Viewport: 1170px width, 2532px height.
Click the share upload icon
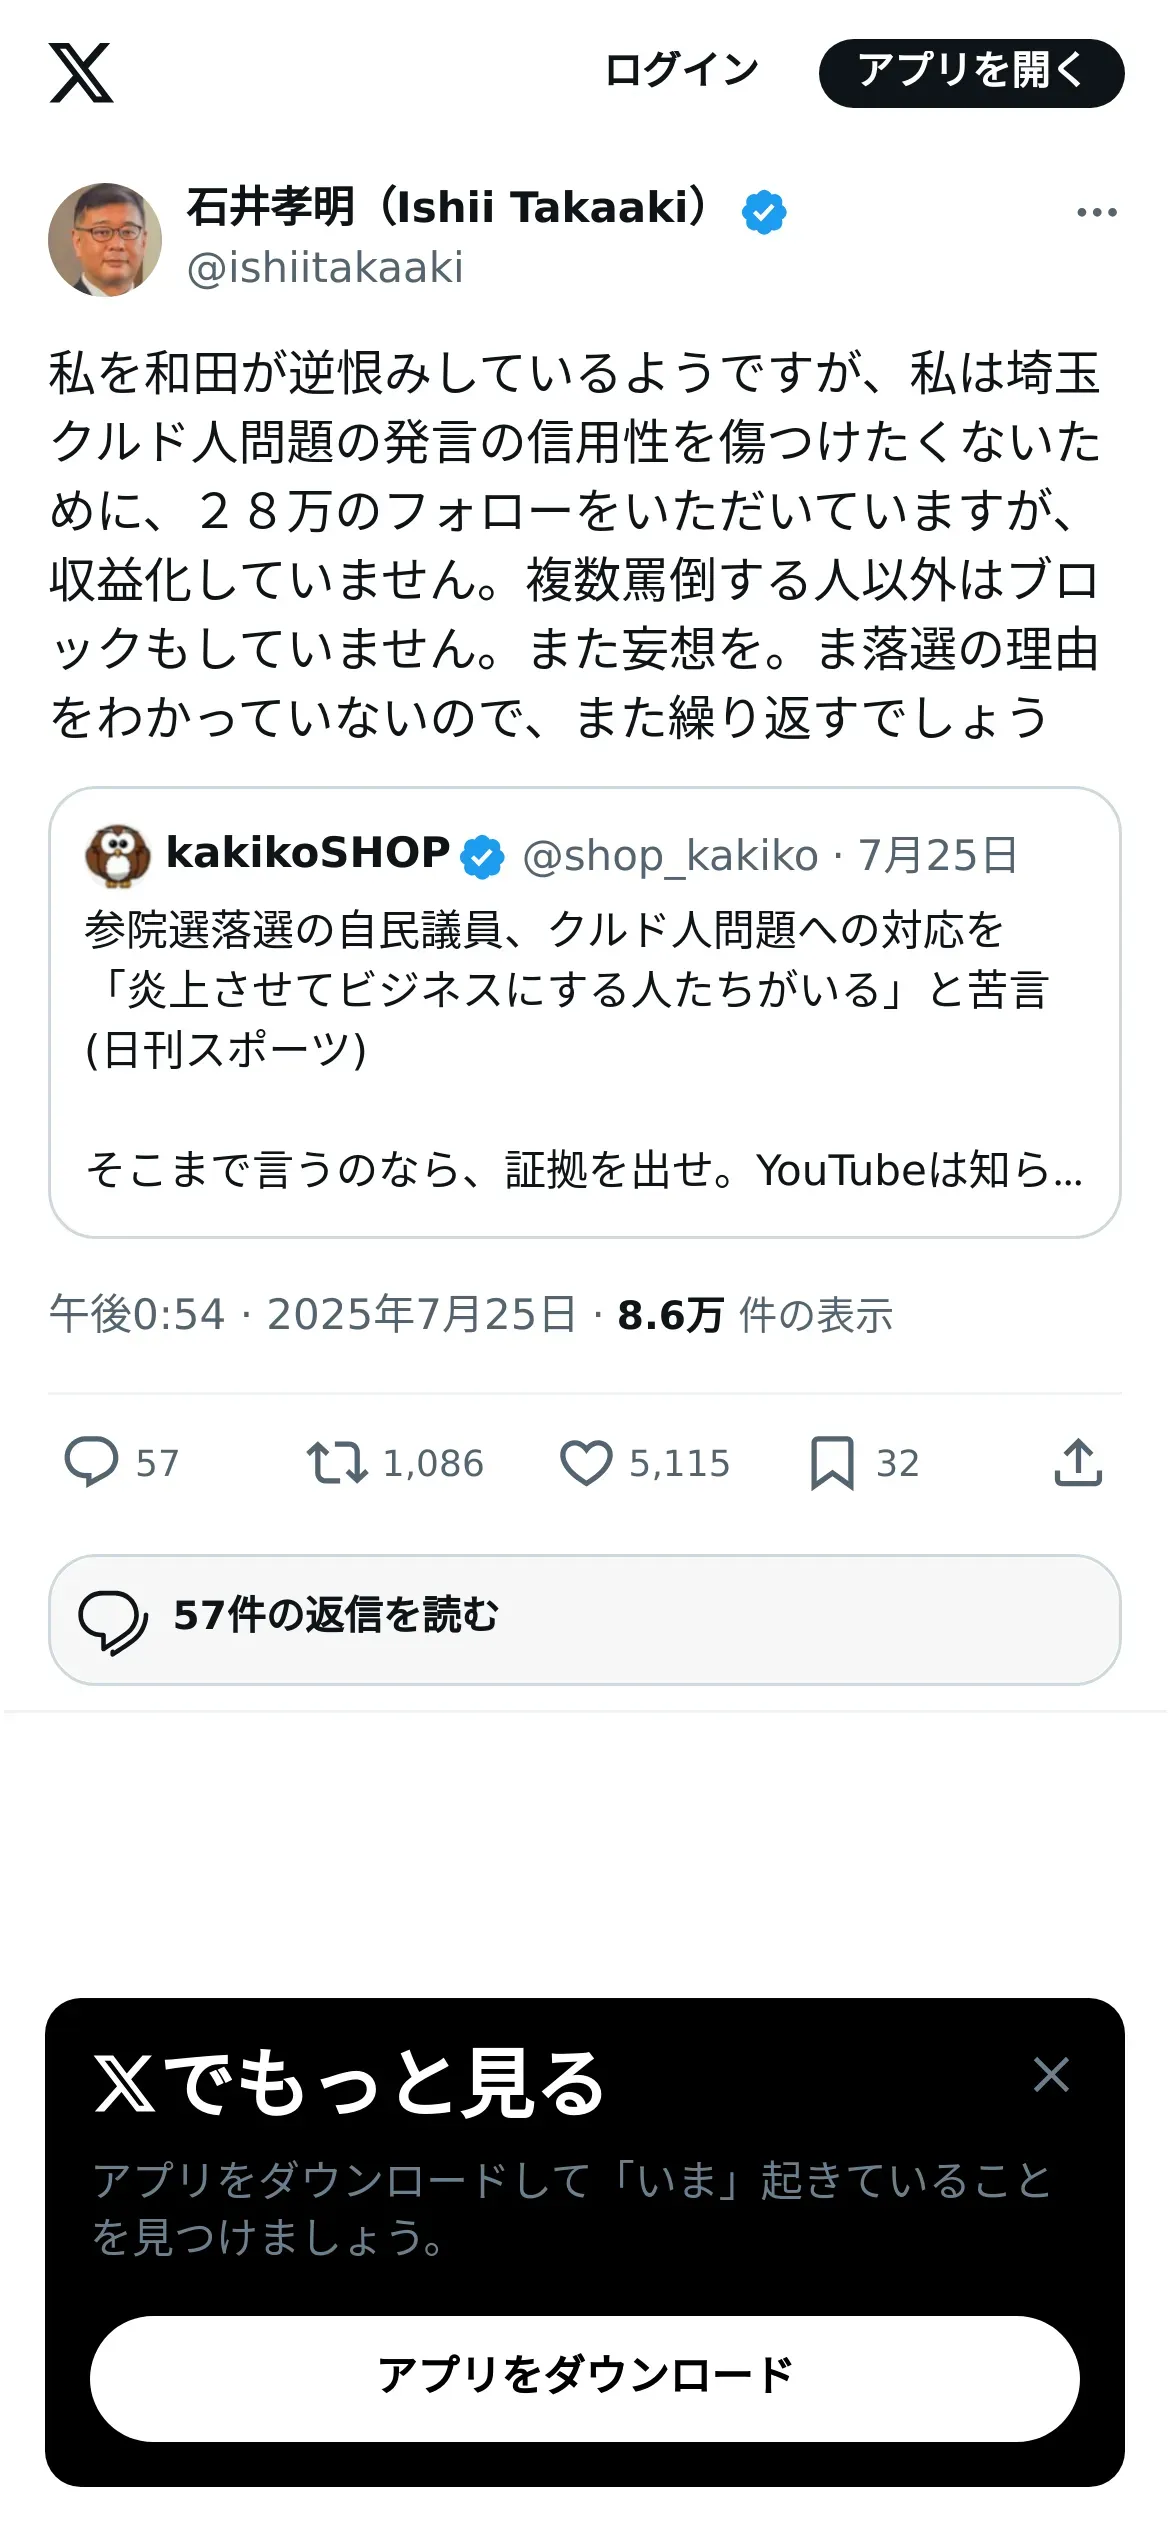tap(1078, 1462)
